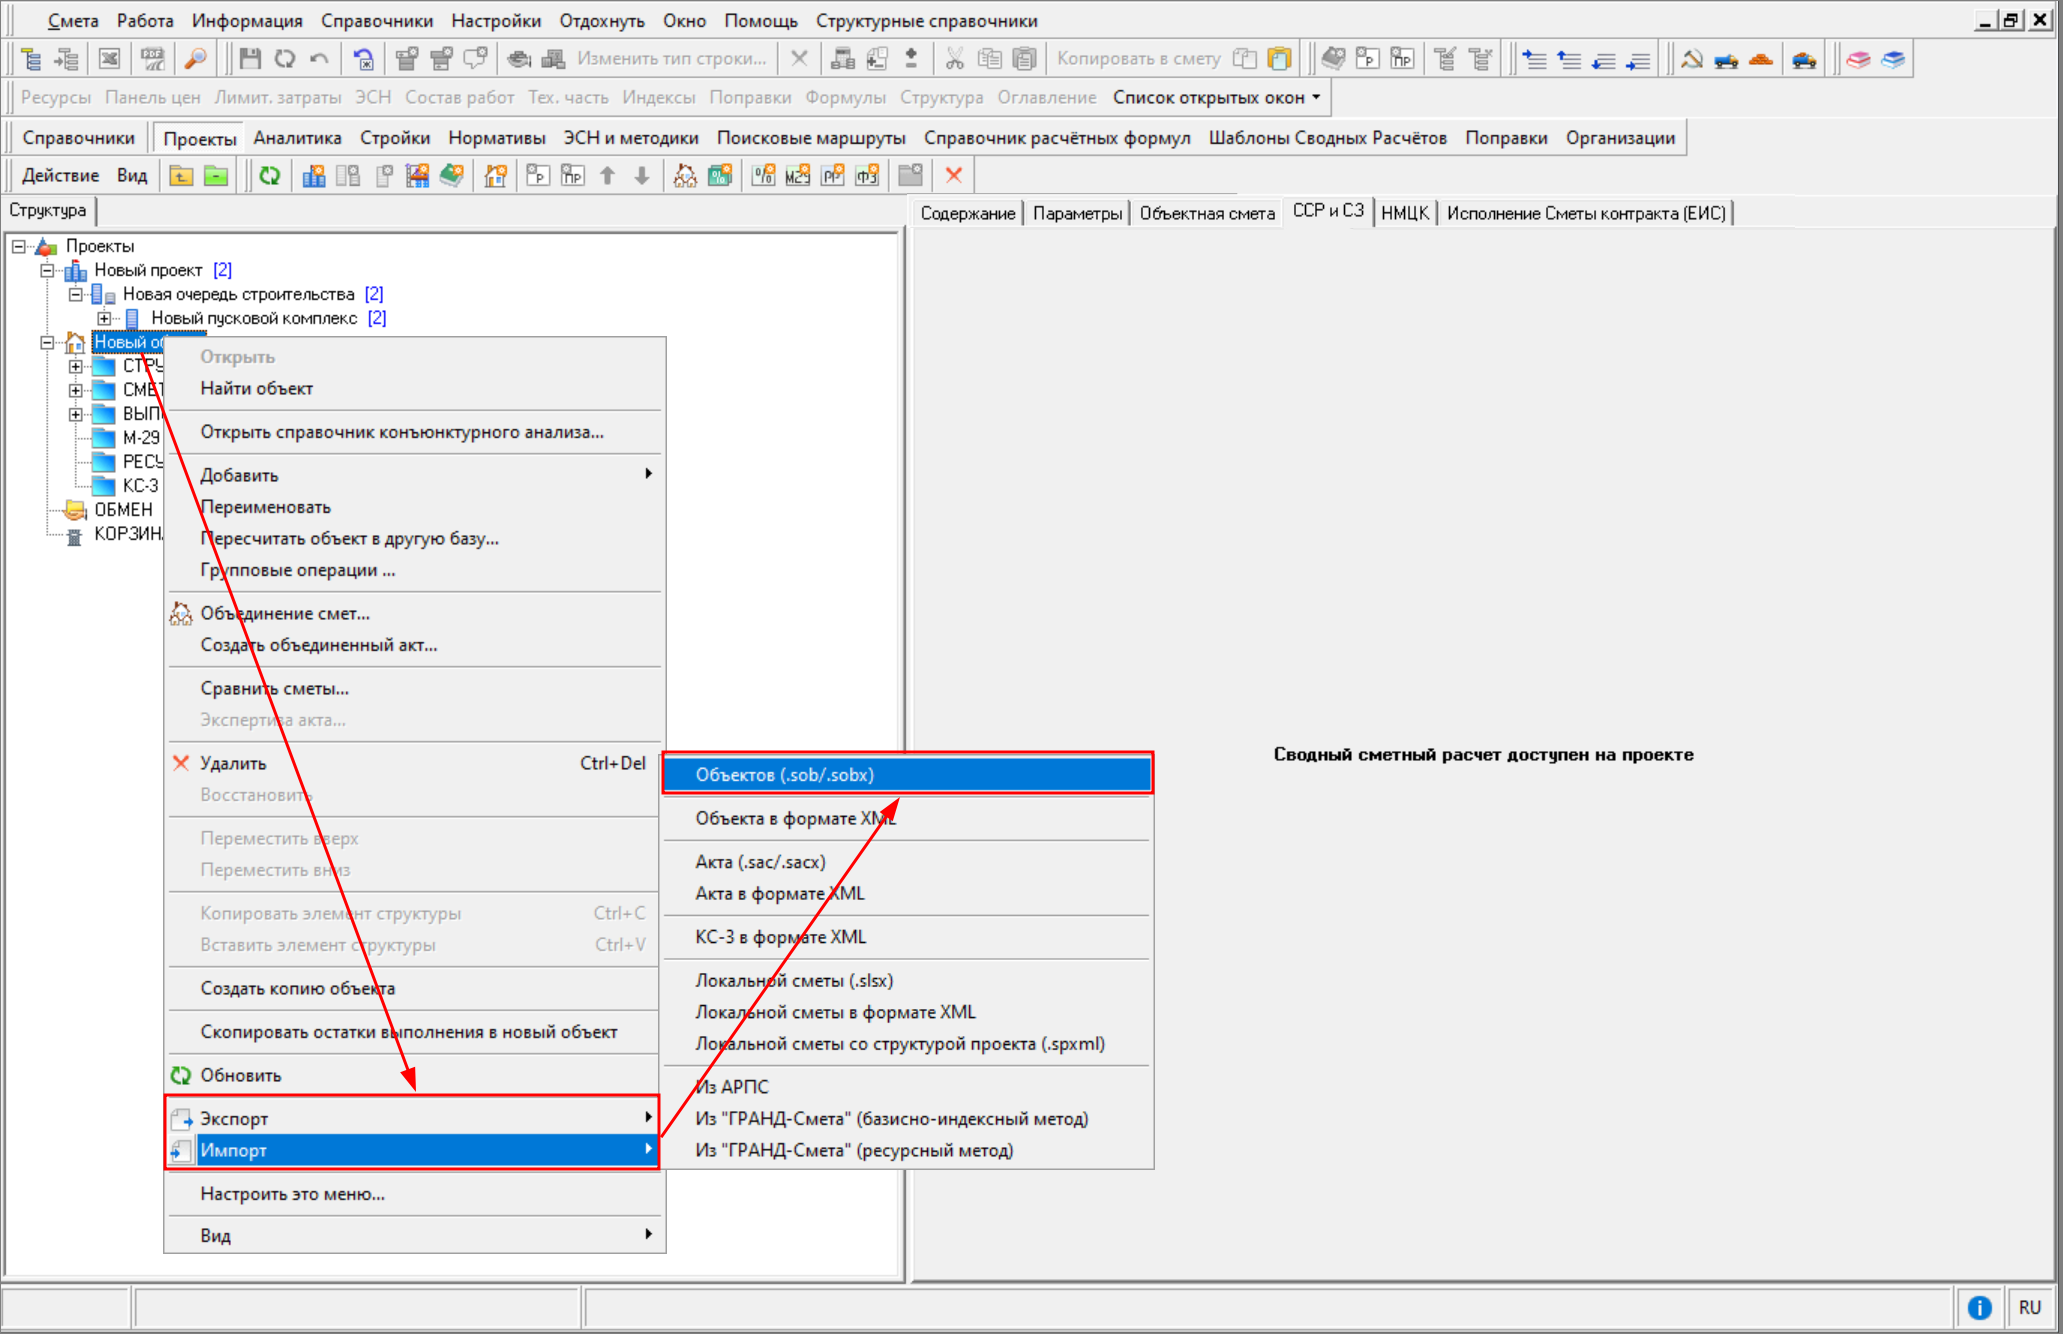Click the yellow folder up icon
Viewport: 2063px width, 1334px height.
[181, 176]
